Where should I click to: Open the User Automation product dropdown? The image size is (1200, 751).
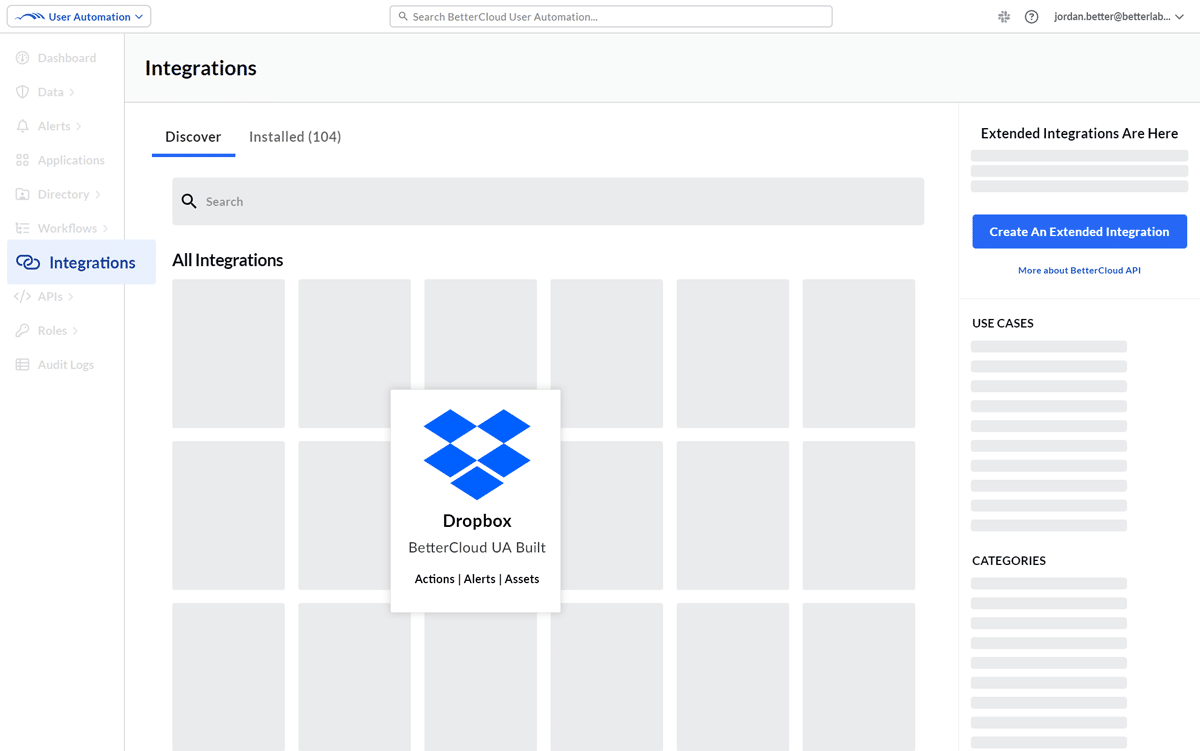[x=79, y=17]
